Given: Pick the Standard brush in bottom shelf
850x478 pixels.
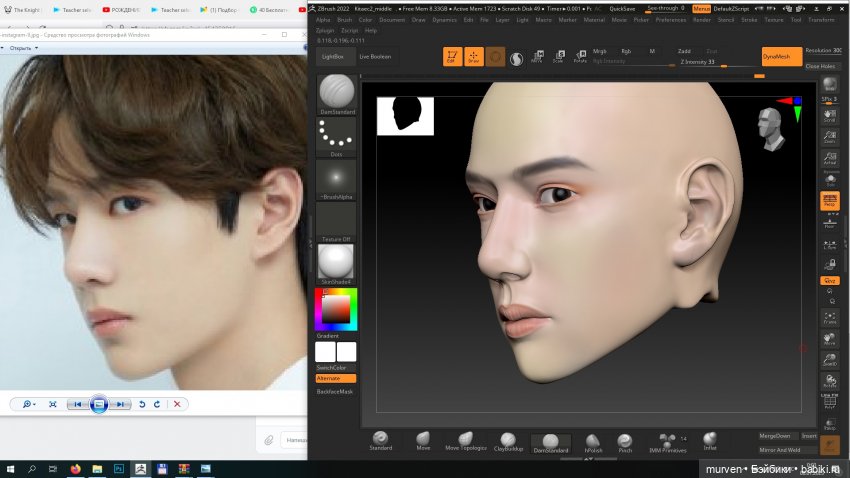Looking at the screenshot, I should pos(381,441).
